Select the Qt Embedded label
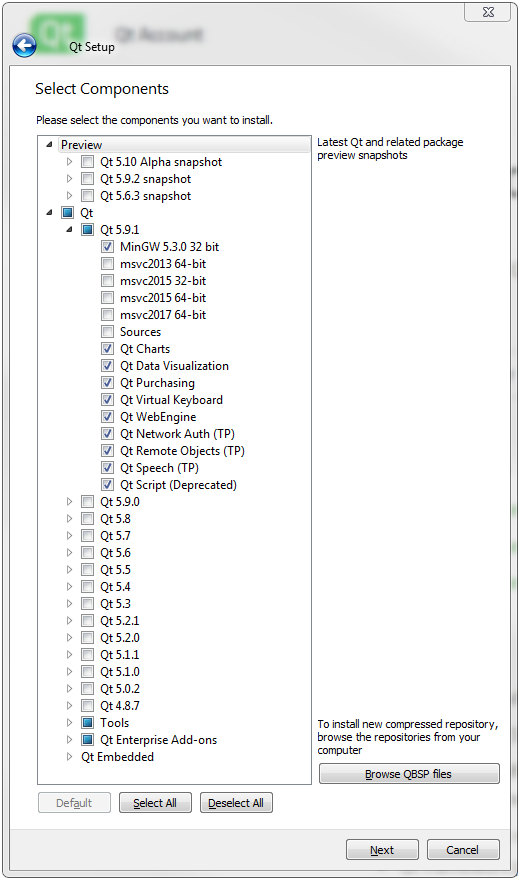This screenshot has width=518, height=878. (x=118, y=757)
